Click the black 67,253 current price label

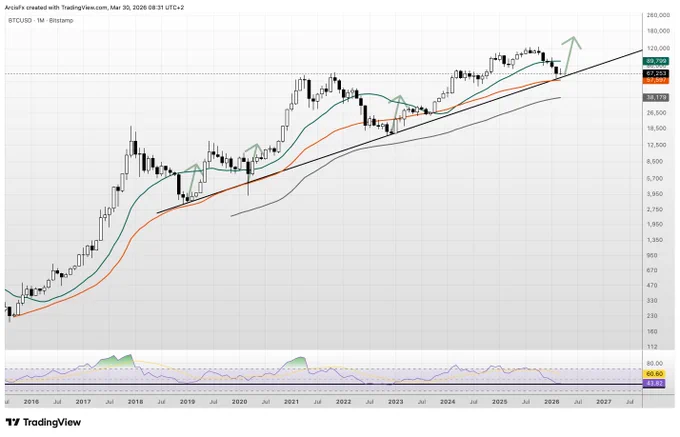[656, 74]
